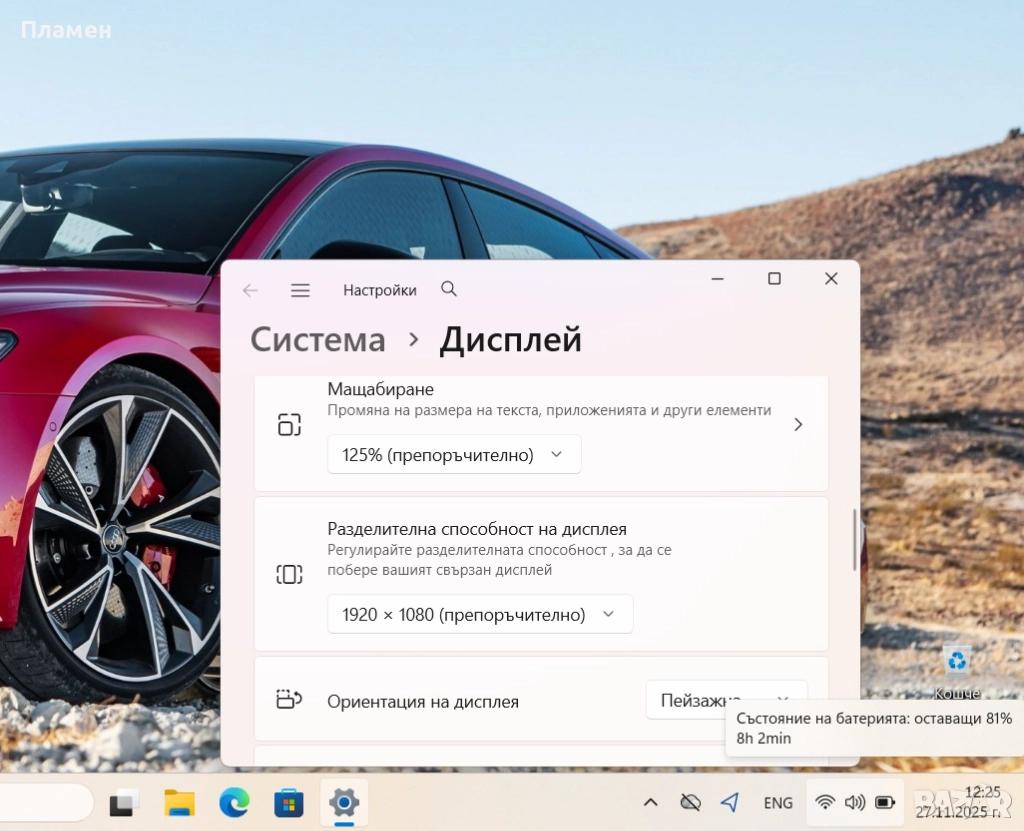The height and width of the screenshot is (831, 1024).
Task: Switch the ENG input language indicator
Action: [778, 802]
